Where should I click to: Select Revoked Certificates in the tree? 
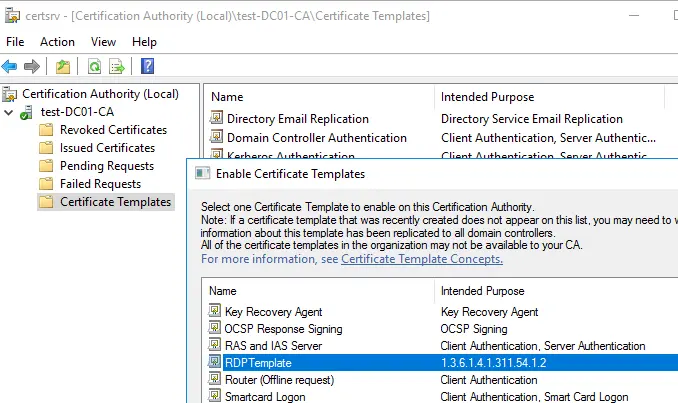[x=113, y=130]
